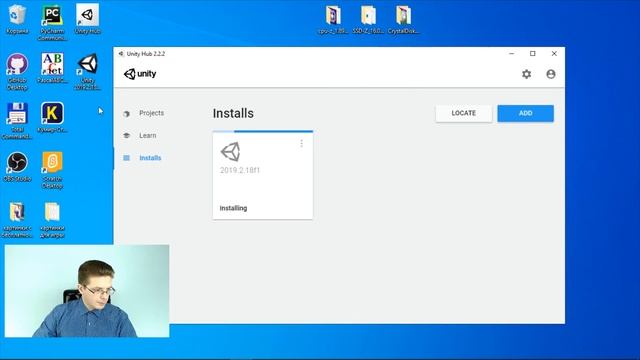Open the left pictures folder above webcam
Screen dimensions: 640x360
(17, 220)
